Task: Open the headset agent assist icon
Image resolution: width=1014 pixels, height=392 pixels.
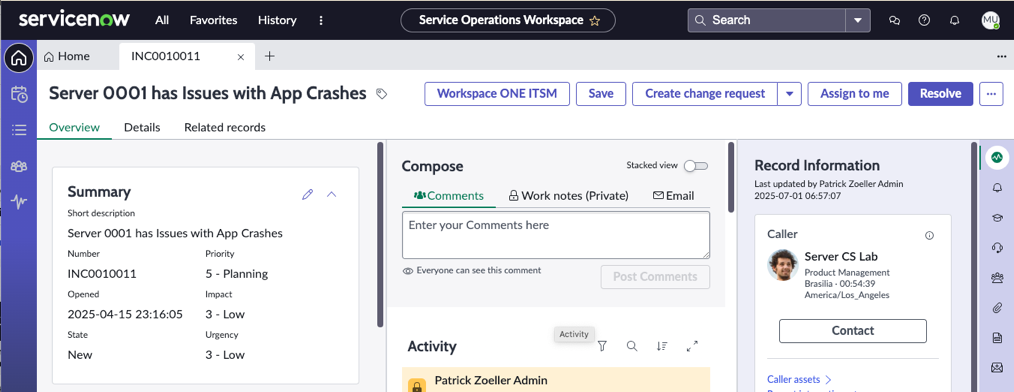Action: [997, 247]
